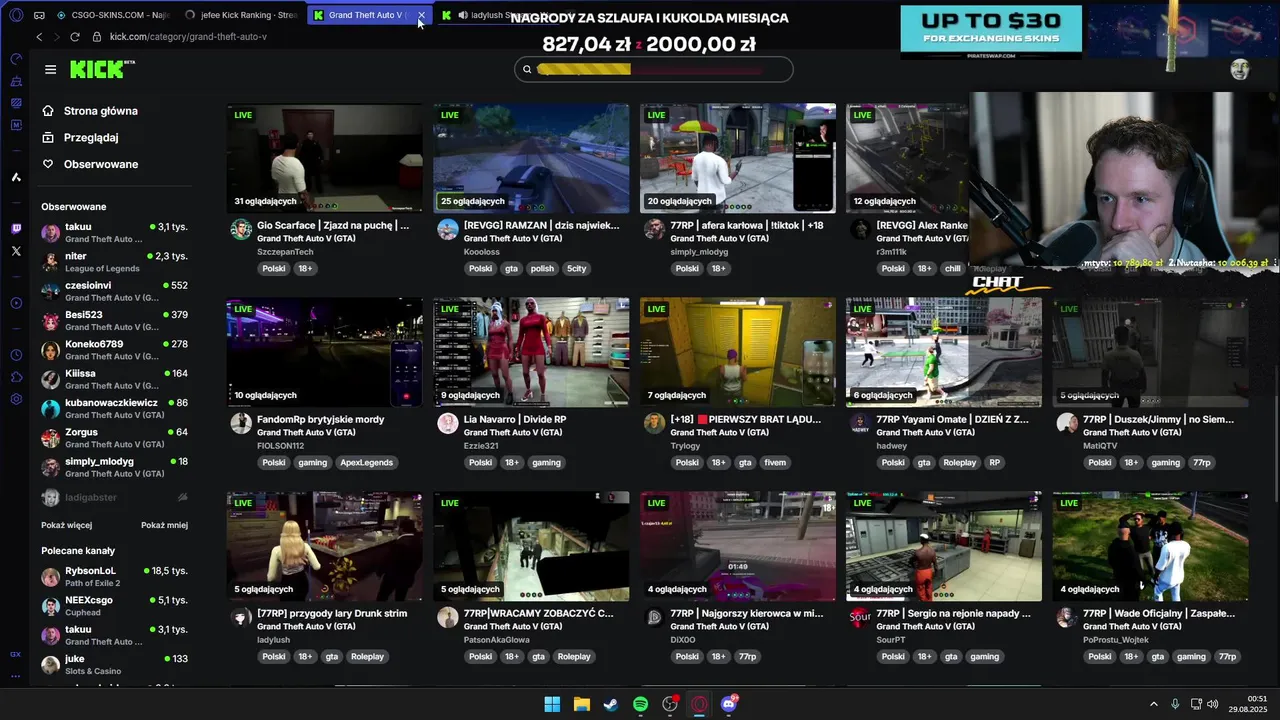Open PatsonAkaGlowa channel name

pyautogui.click(x=497, y=640)
